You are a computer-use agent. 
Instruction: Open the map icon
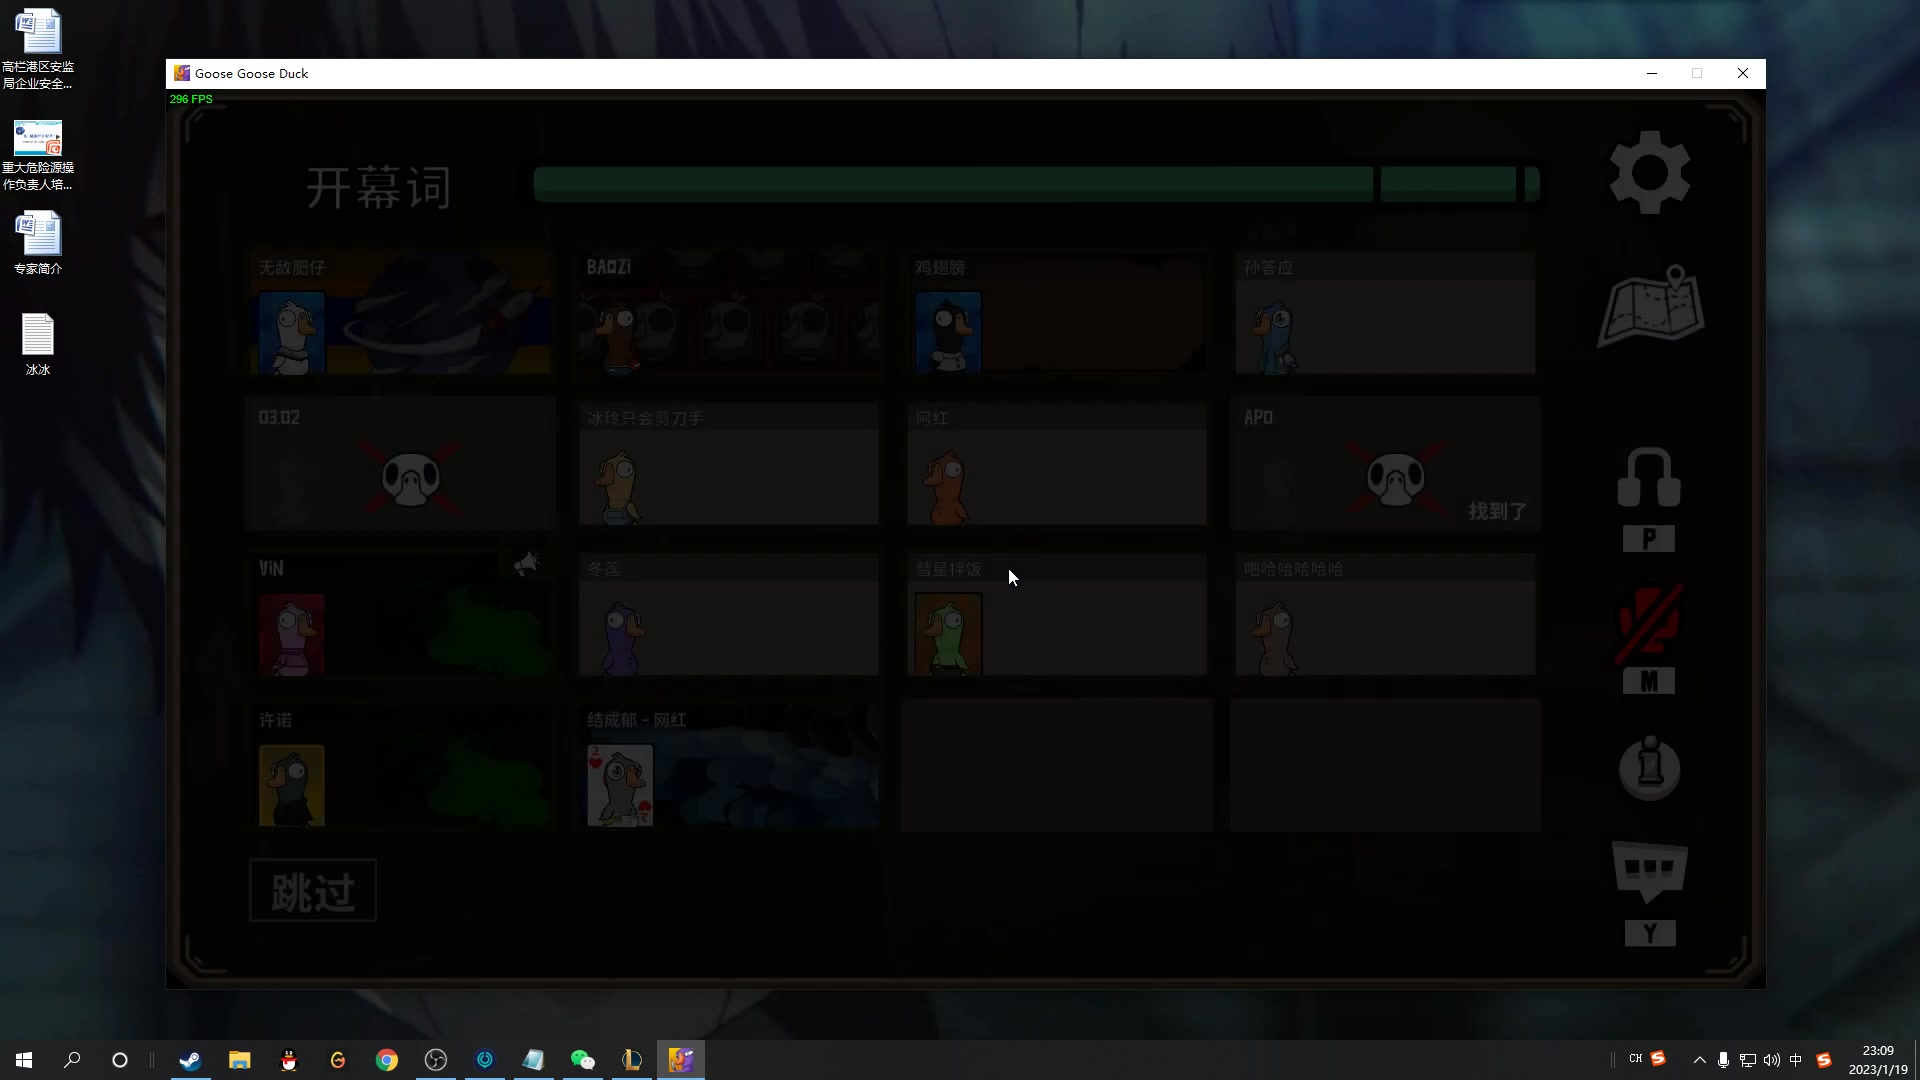click(1650, 307)
